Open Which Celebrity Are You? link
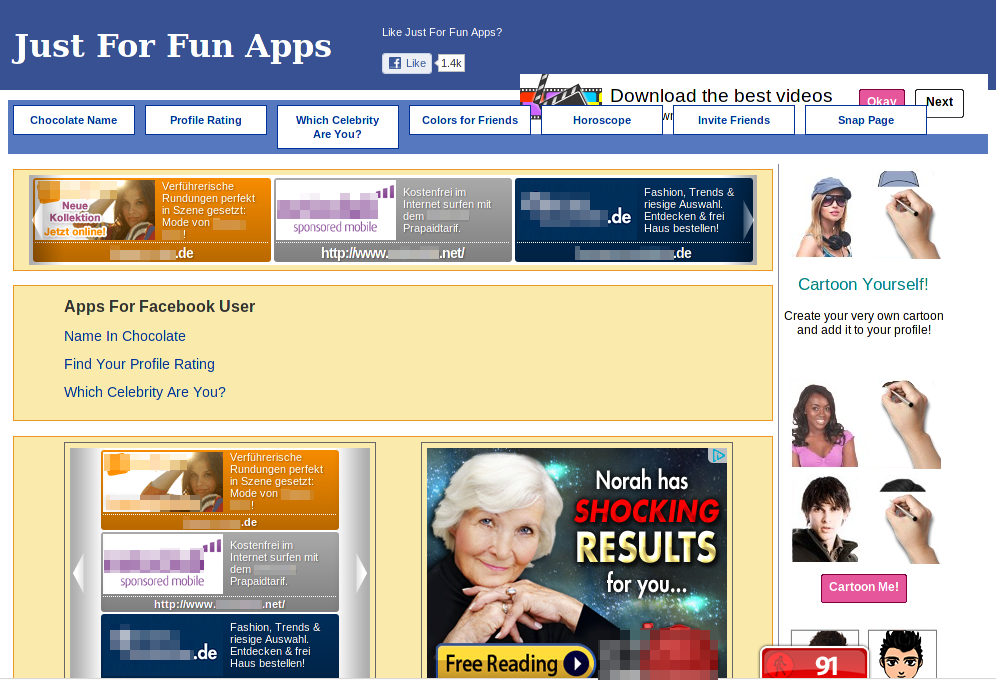The height and width of the screenshot is (680, 996). 145,392
